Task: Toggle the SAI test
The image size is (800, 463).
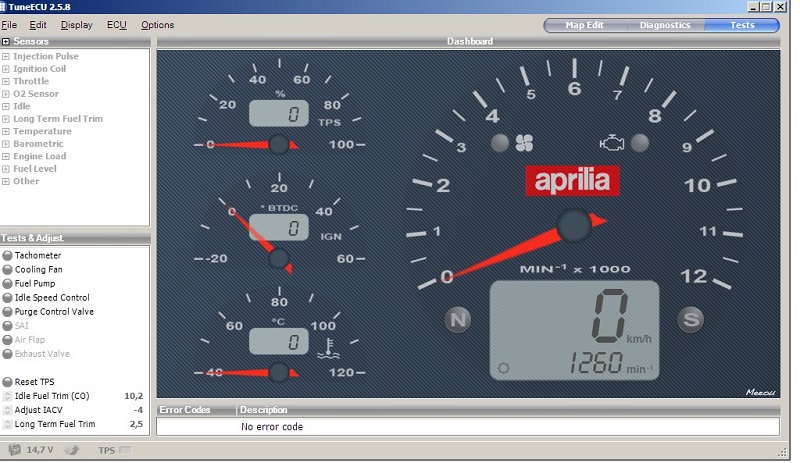Action: click(x=7, y=326)
